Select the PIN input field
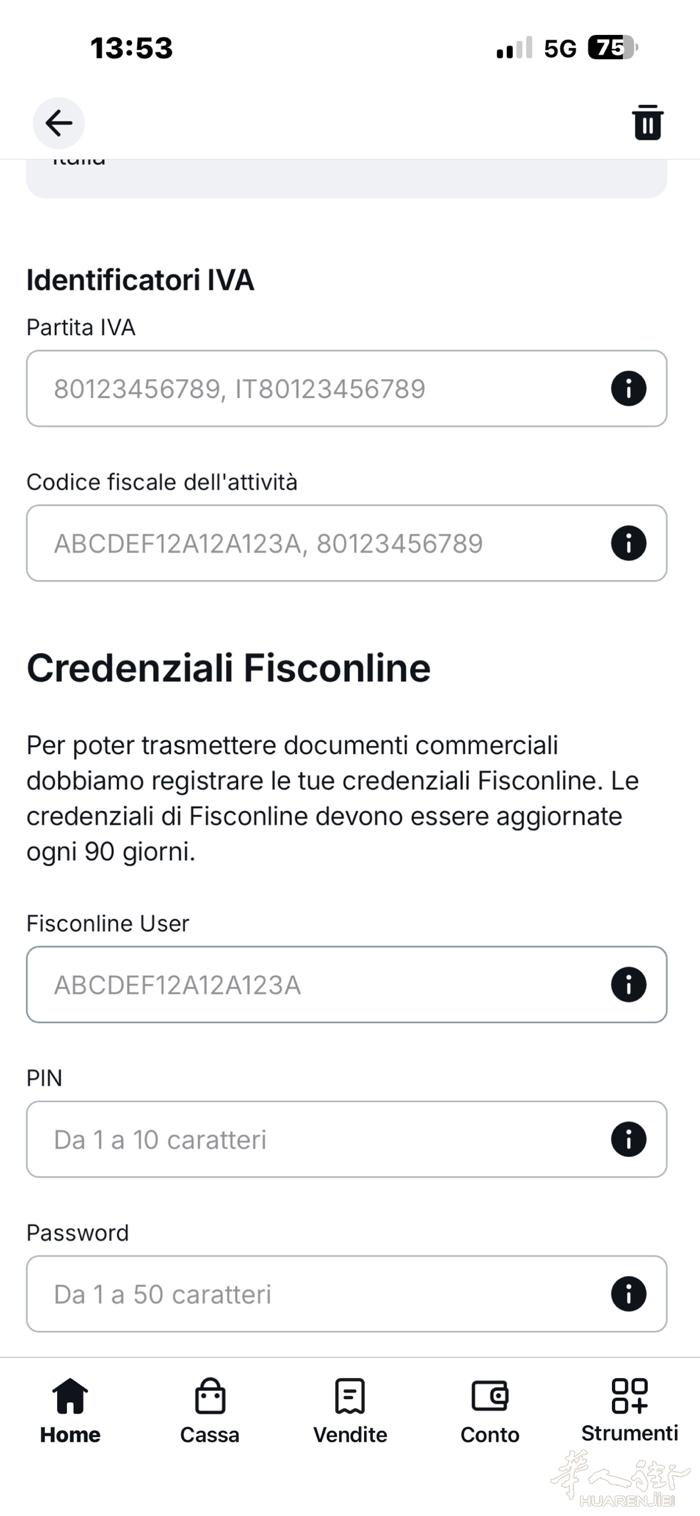700x1516 pixels. (x=320, y=1139)
